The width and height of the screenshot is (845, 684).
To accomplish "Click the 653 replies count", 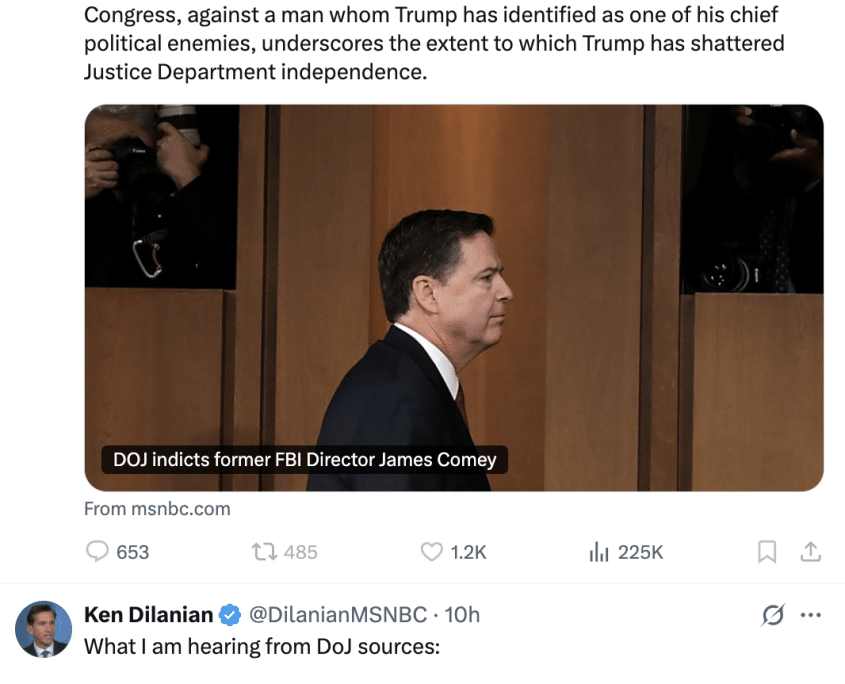I will [x=133, y=552].
